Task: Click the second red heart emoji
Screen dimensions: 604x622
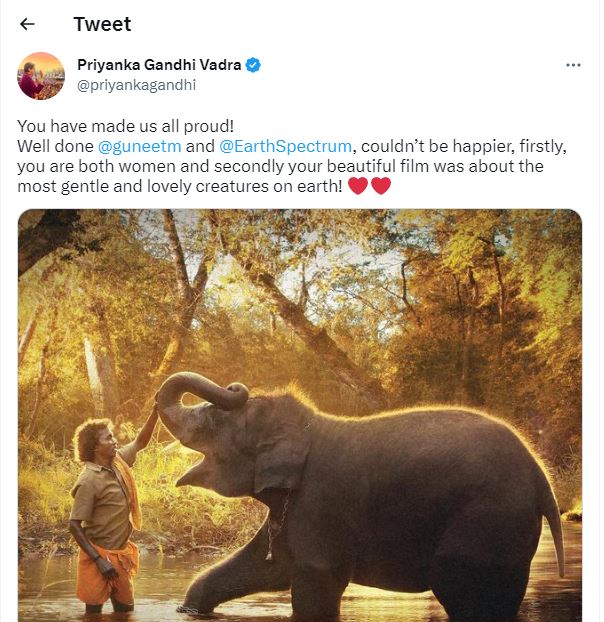Action: (x=380, y=185)
